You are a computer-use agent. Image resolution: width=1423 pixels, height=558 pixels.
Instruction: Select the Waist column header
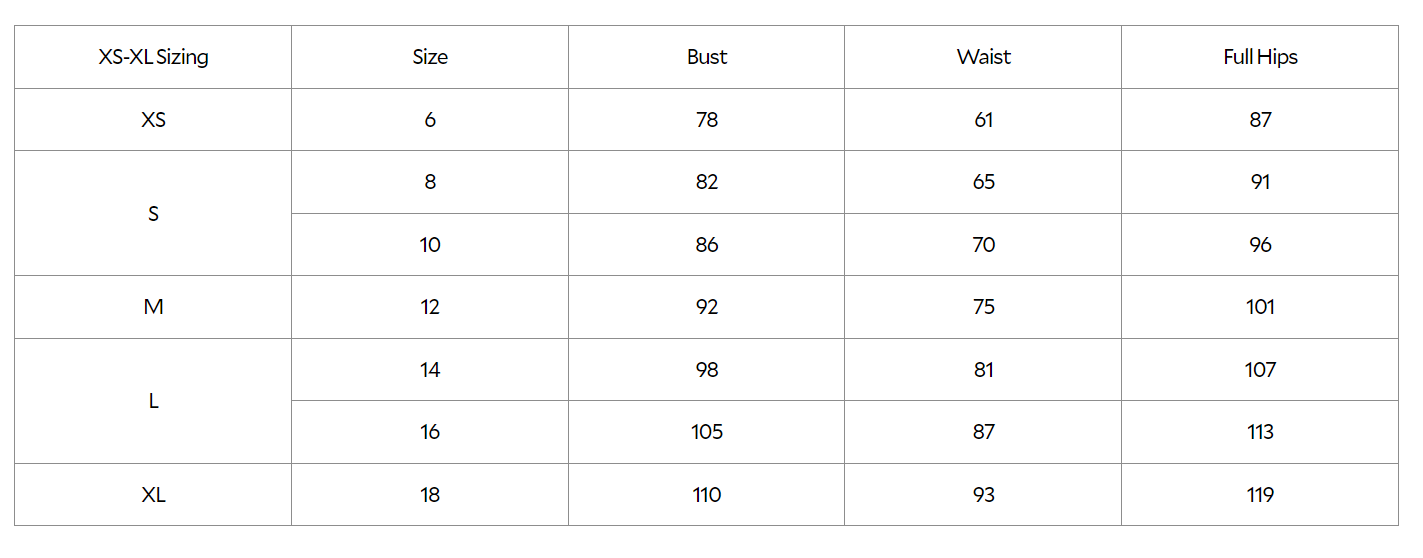(x=983, y=57)
